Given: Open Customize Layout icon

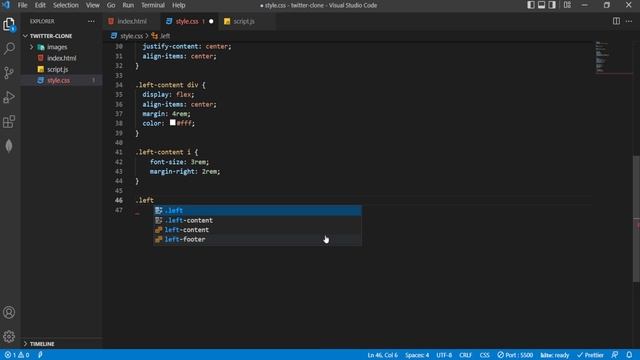Looking at the screenshot, I should coord(567,5).
